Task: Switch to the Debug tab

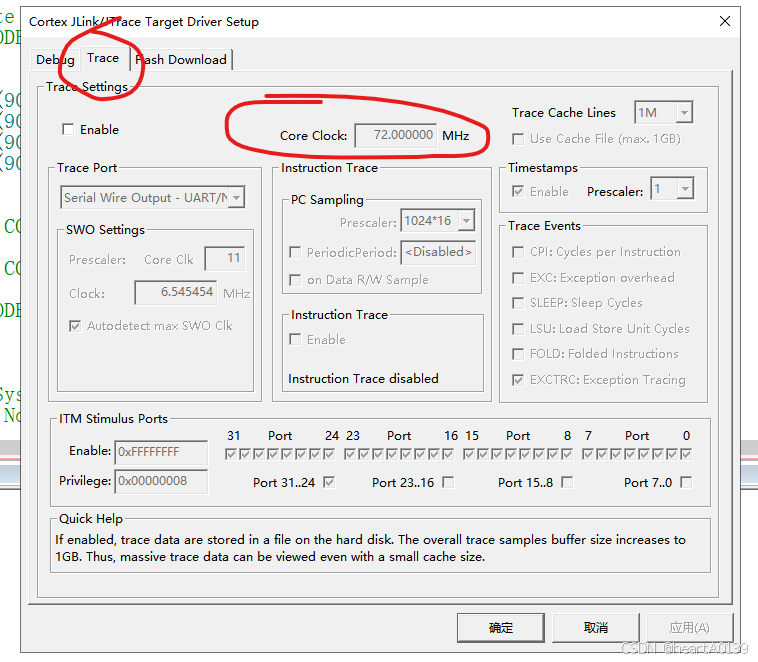Action: (55, 60)
